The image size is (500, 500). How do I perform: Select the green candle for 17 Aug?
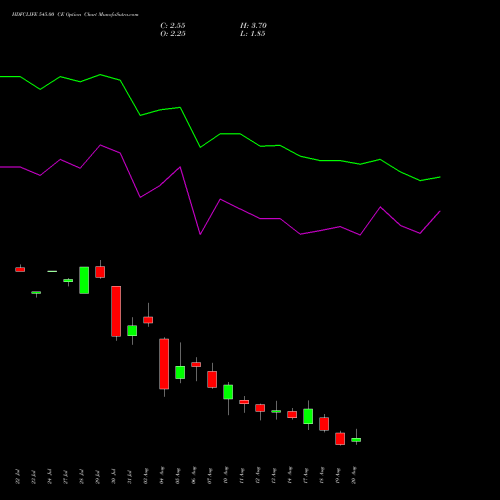308,416
